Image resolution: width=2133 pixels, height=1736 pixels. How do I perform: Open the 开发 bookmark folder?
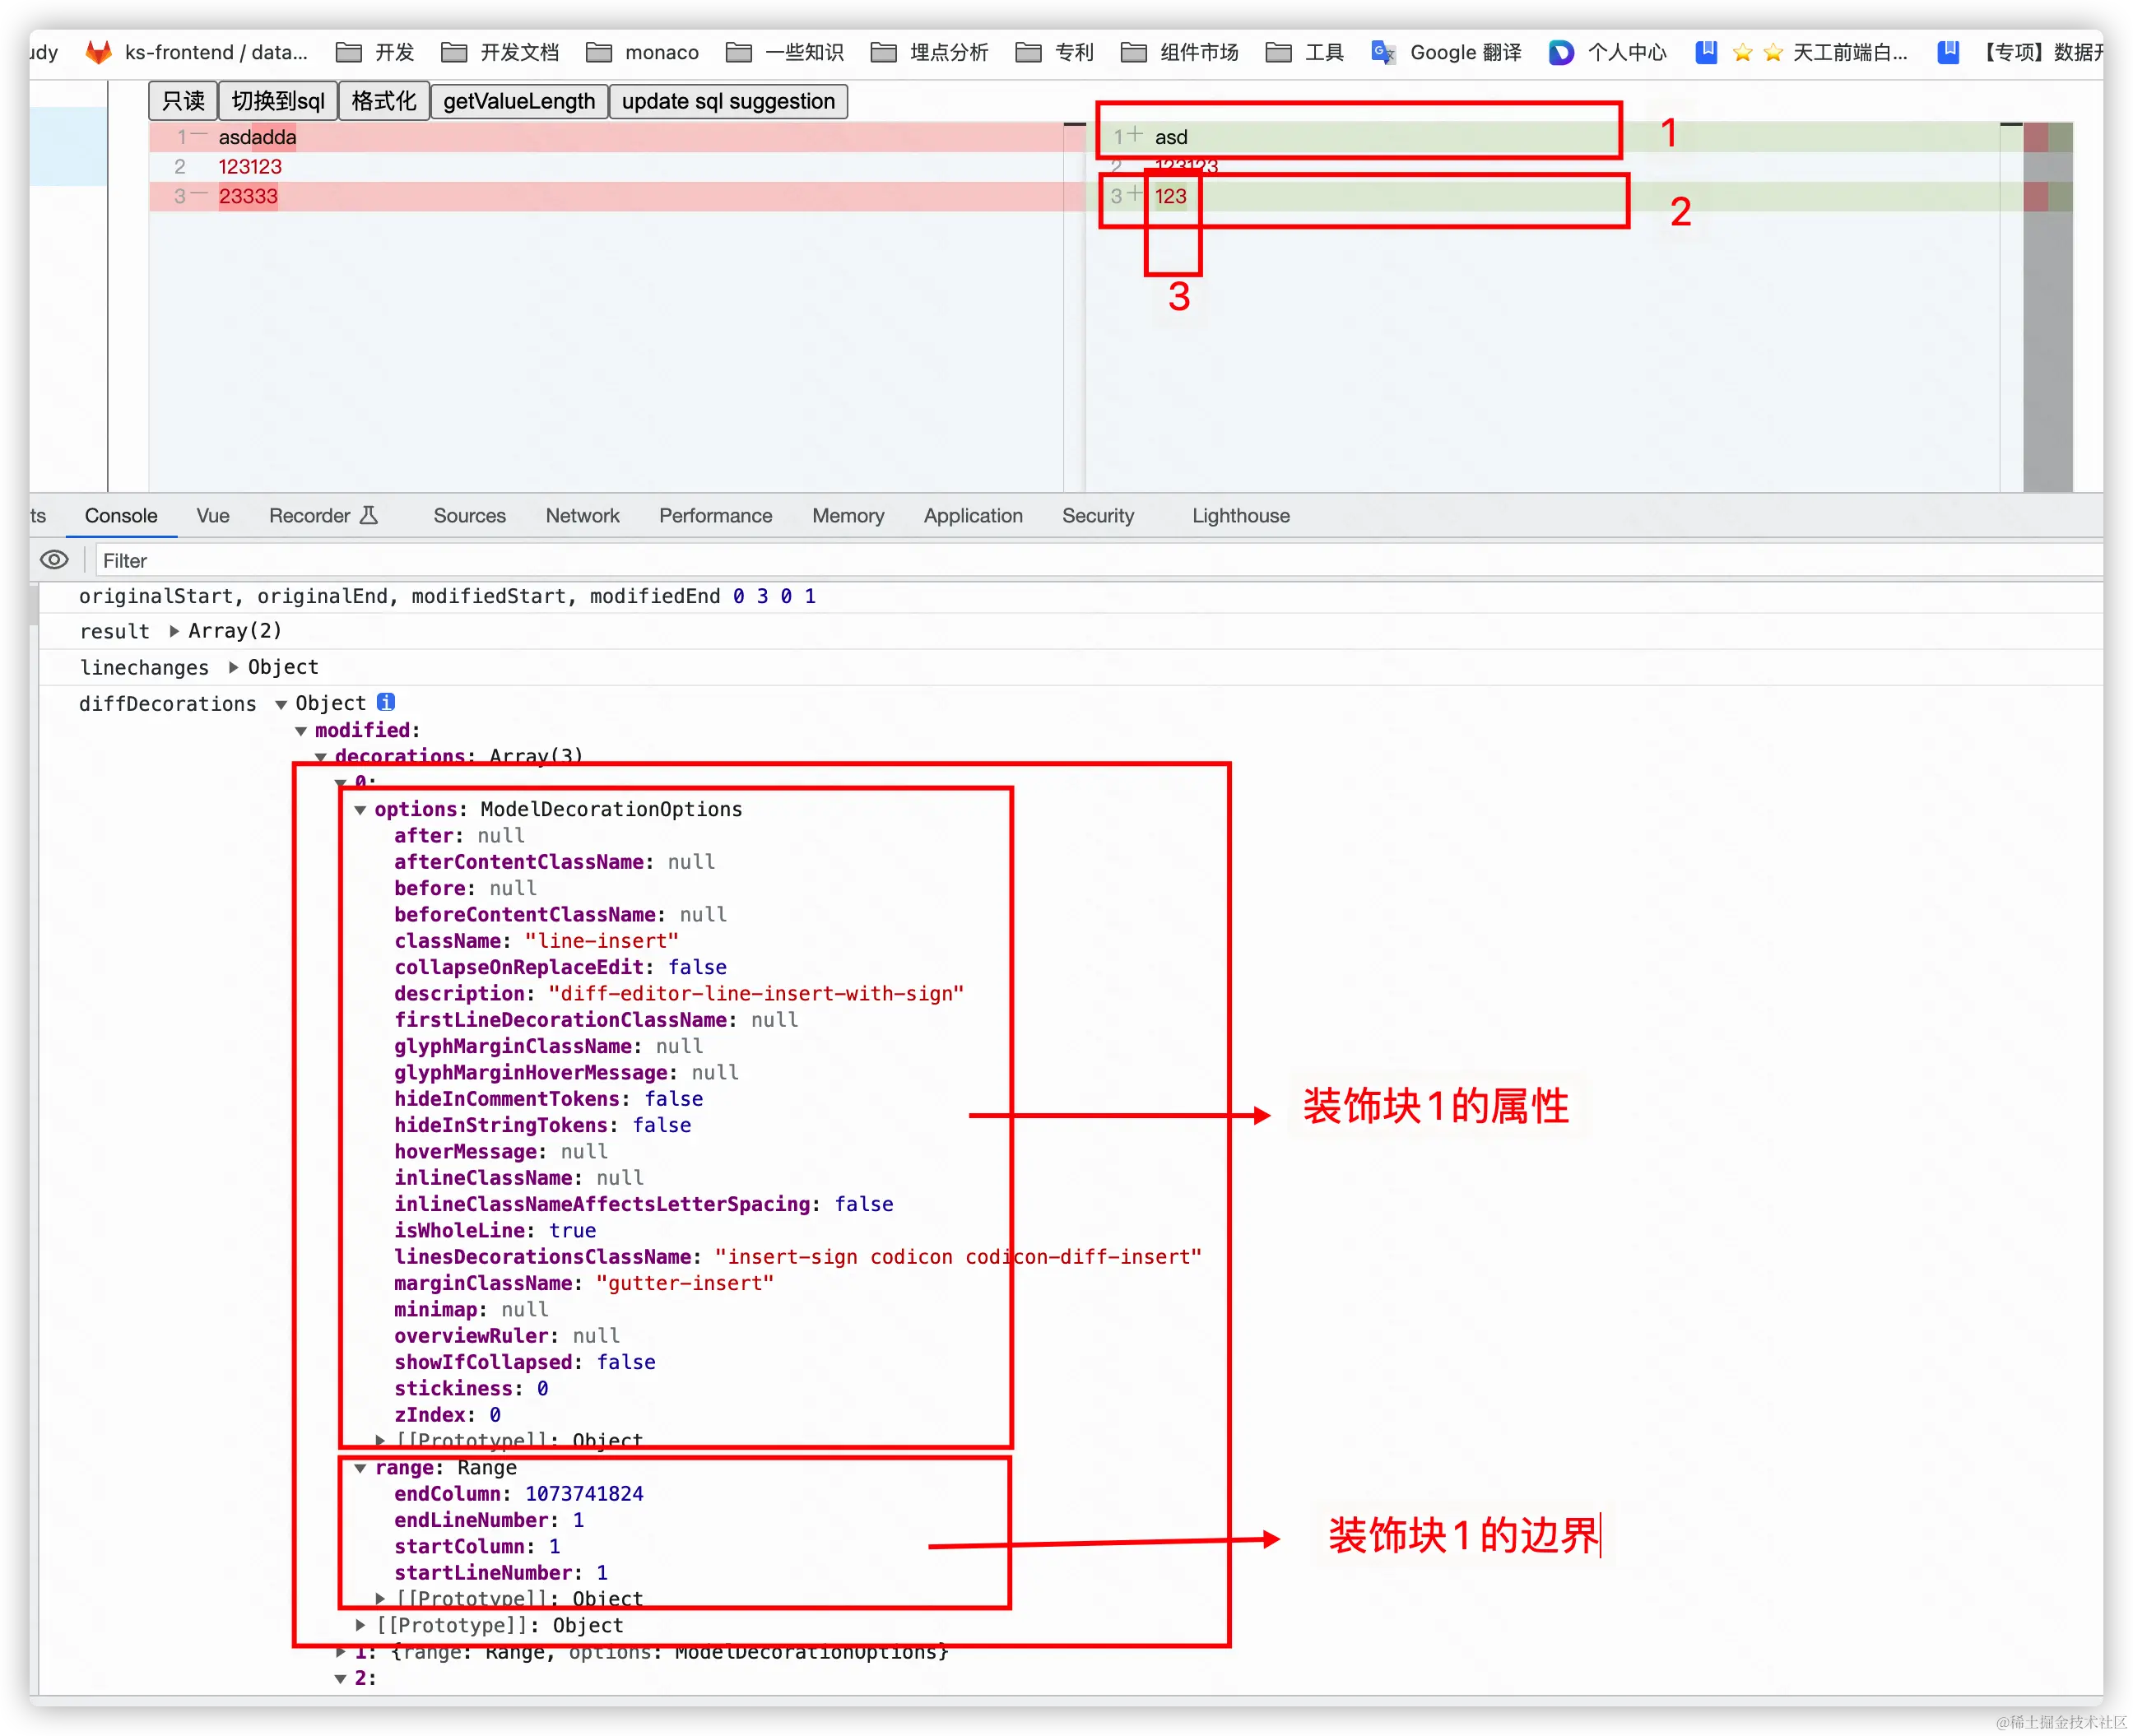click(375, 52)
